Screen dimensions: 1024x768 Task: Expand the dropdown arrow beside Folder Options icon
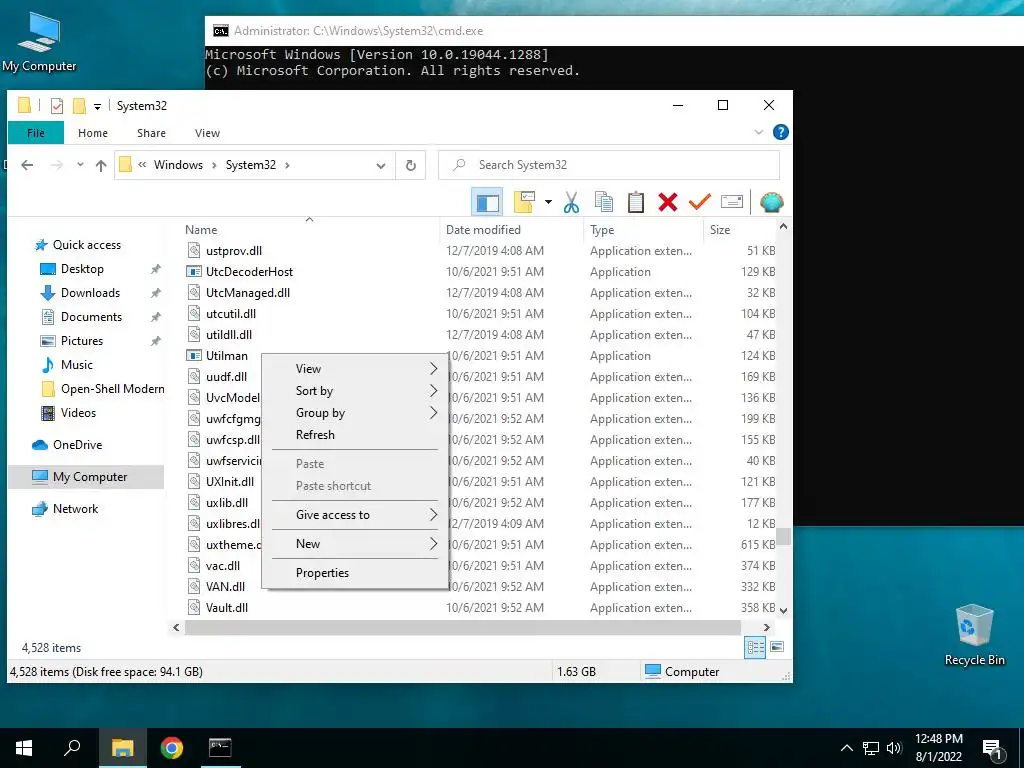[x=548, y=202]
